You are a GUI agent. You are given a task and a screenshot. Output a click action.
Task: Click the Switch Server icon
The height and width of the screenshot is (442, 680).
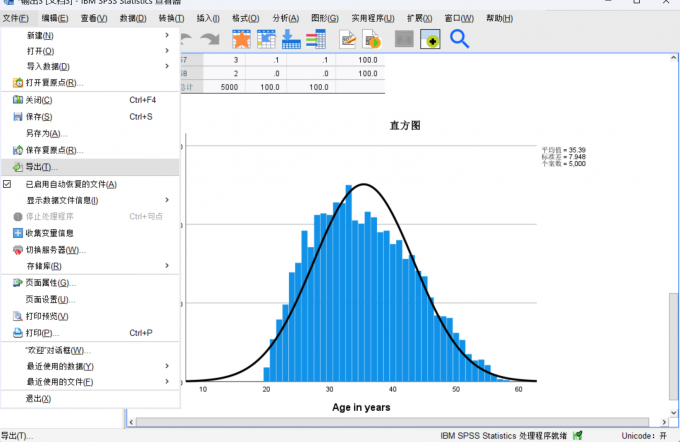[18, 250]
